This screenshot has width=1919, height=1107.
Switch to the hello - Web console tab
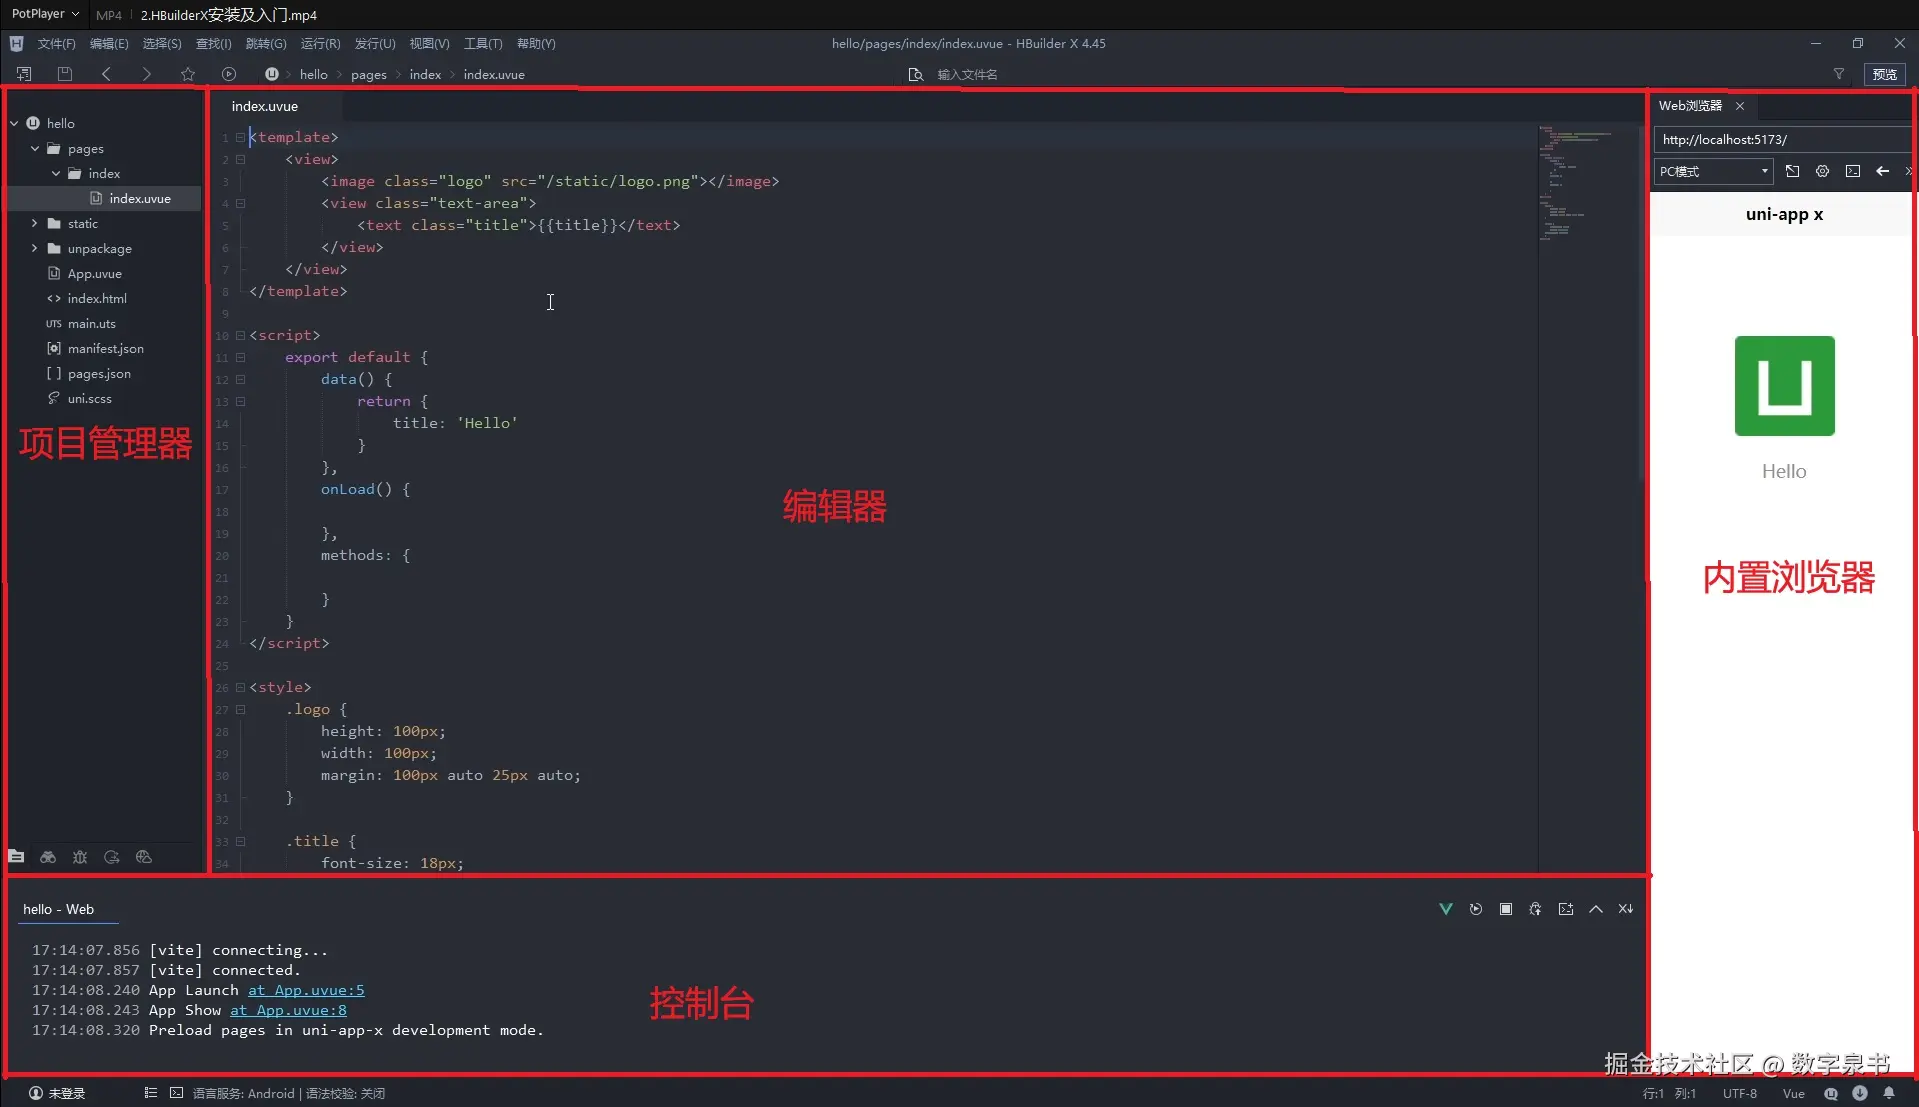pyautogui.click(x=59, y=909)
